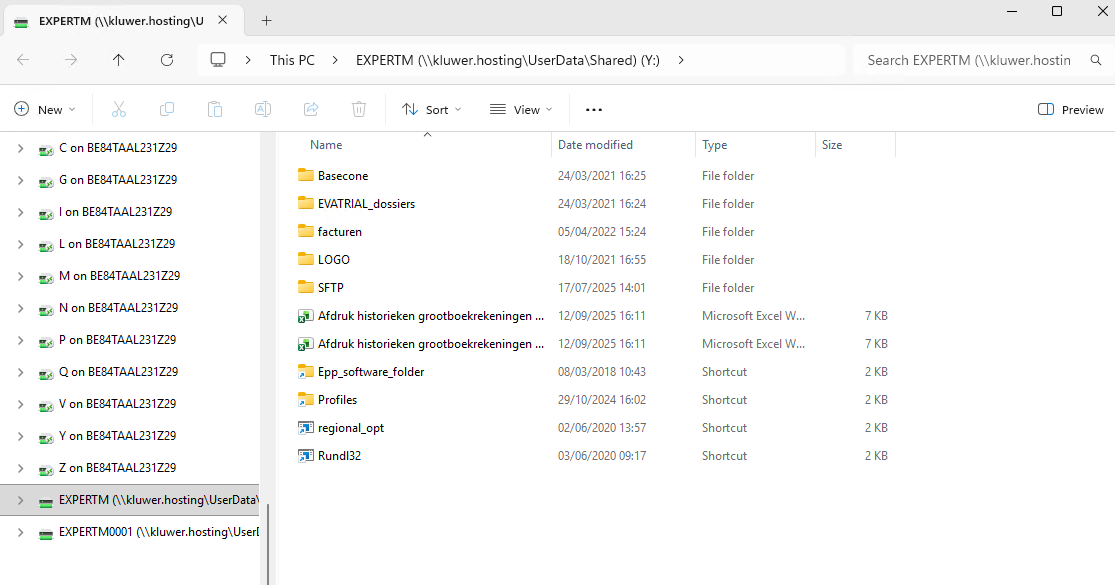
Task: Click the Share icon in toolbar
Action: pos(311,110)
